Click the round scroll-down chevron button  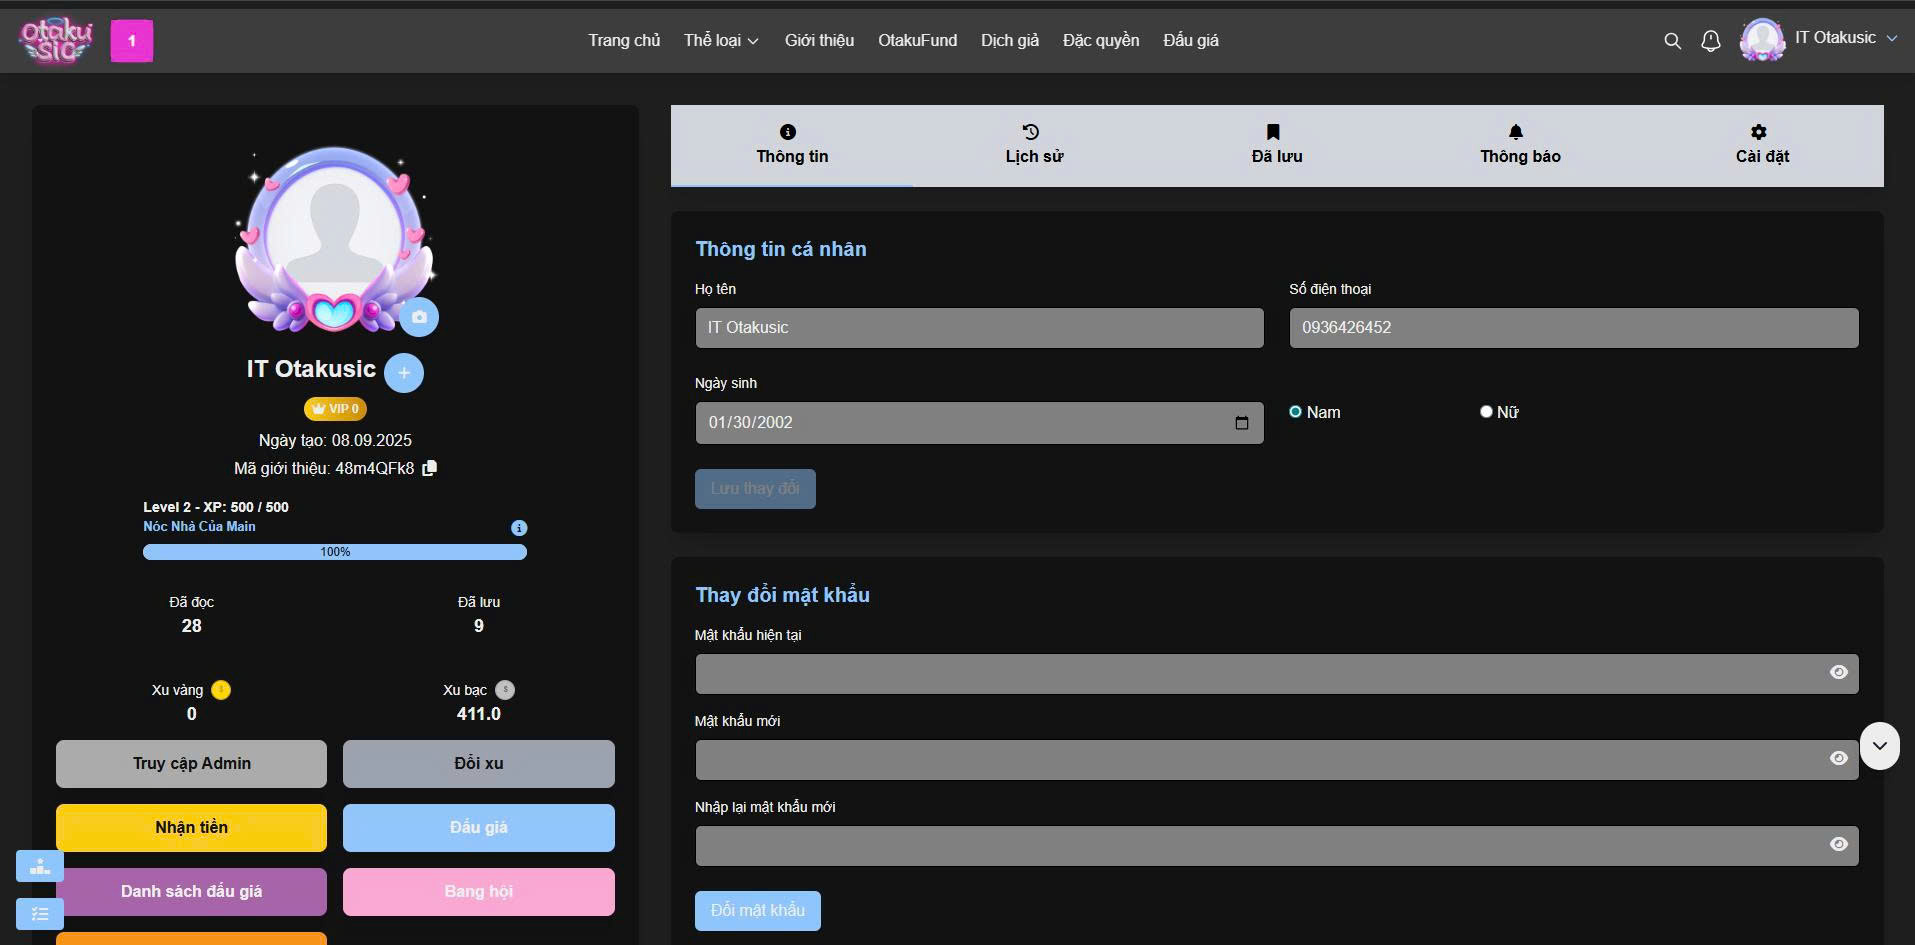pyautogui.click(x=1880, y=746)
